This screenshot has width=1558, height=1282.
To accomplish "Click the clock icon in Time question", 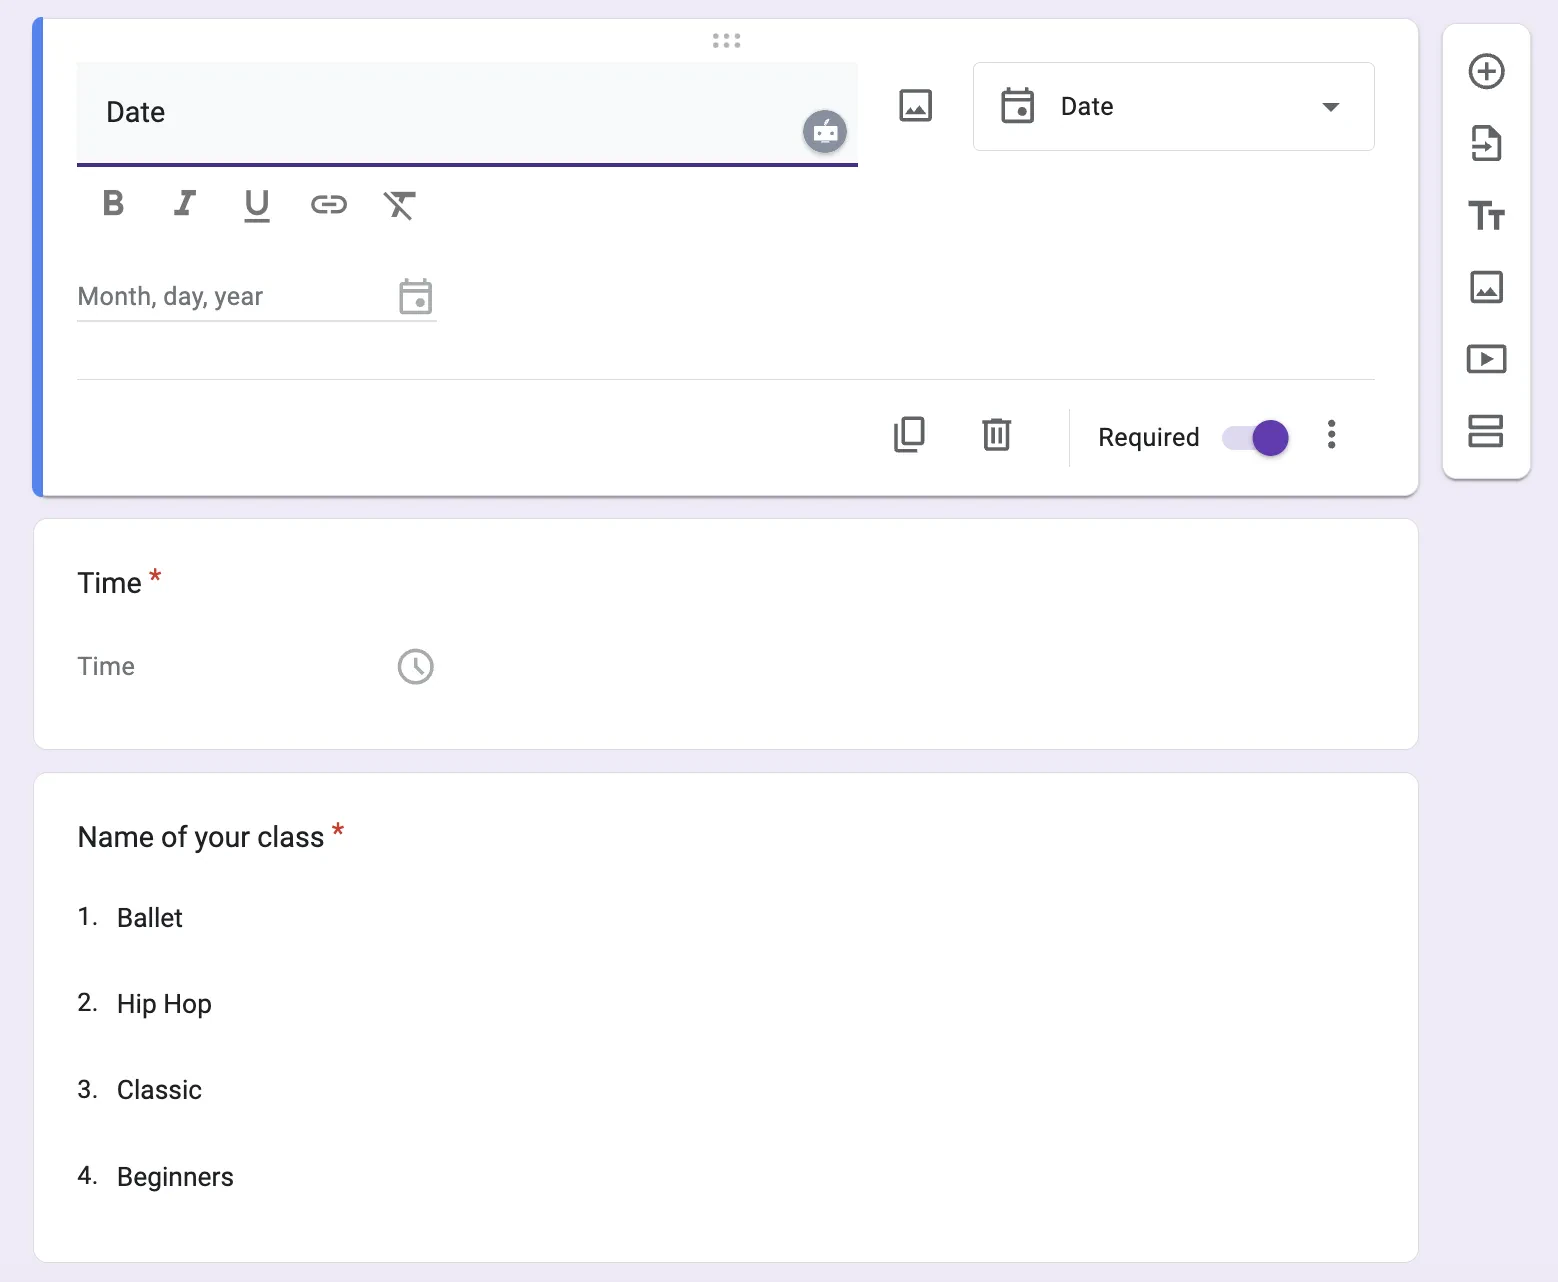I will 415,666.
